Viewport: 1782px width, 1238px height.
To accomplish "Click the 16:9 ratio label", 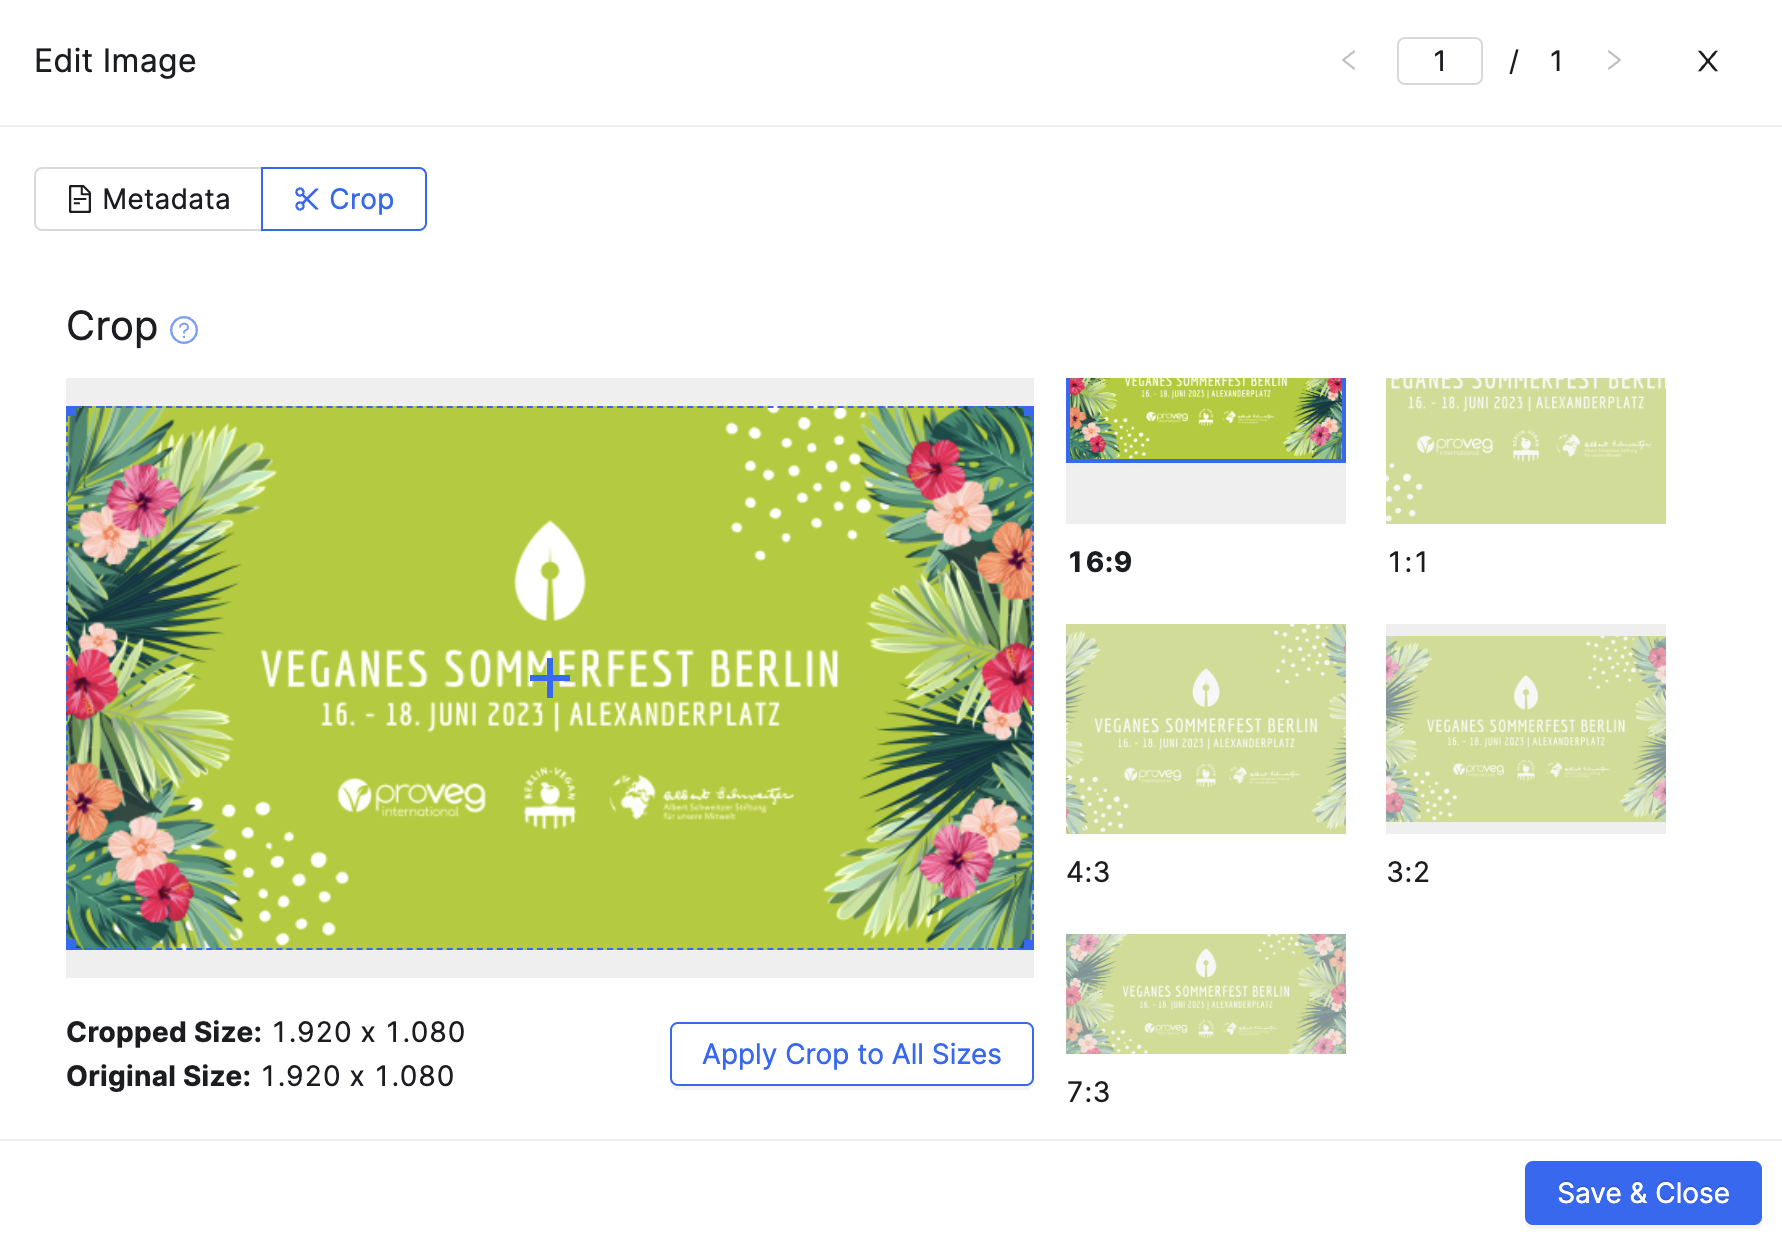I will click(x=1100, y=562).
